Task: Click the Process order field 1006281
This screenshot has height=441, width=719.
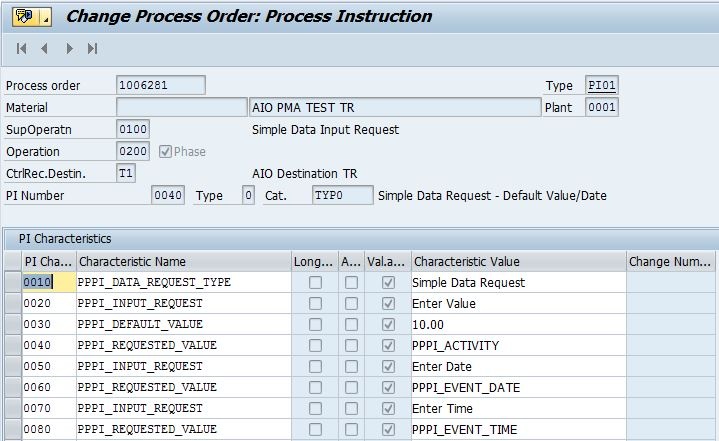Action: pyautogui.click(x=160, y=85)
